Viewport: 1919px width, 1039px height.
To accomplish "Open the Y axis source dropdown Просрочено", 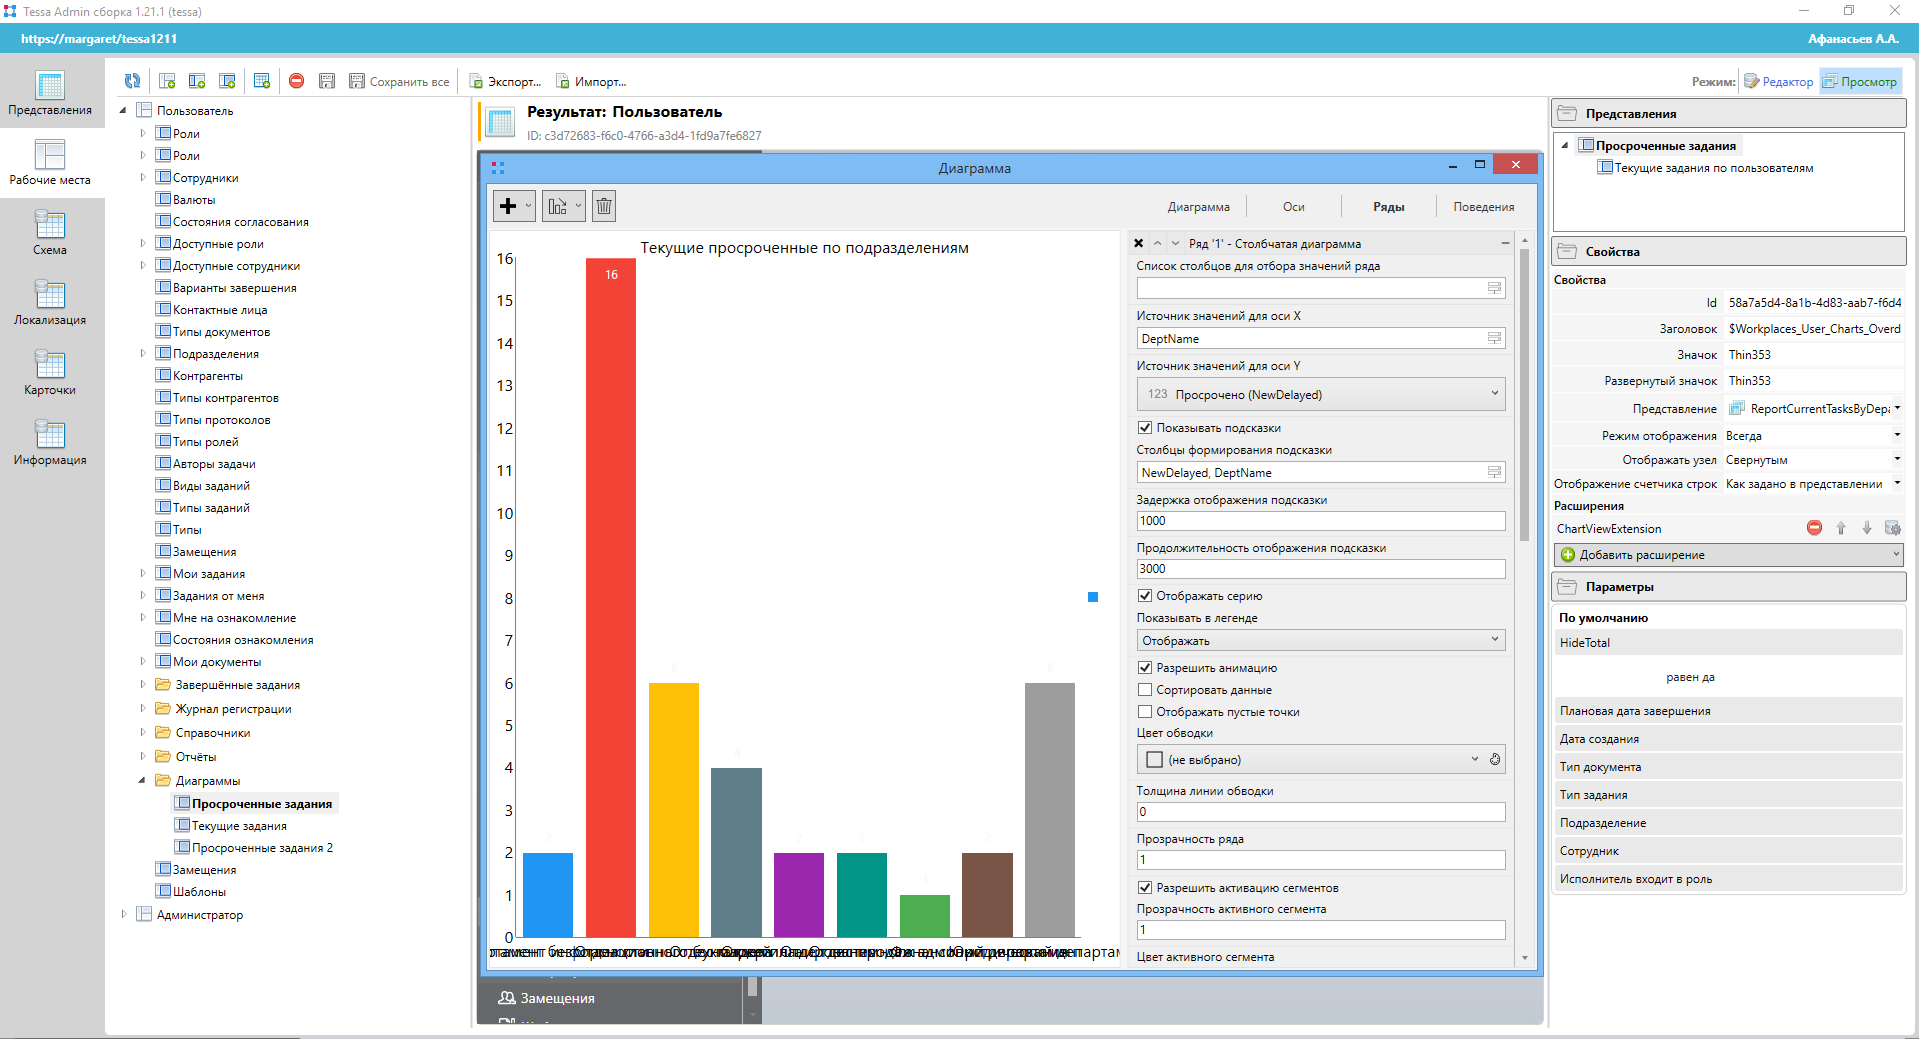I will (x=1320, y=394).
